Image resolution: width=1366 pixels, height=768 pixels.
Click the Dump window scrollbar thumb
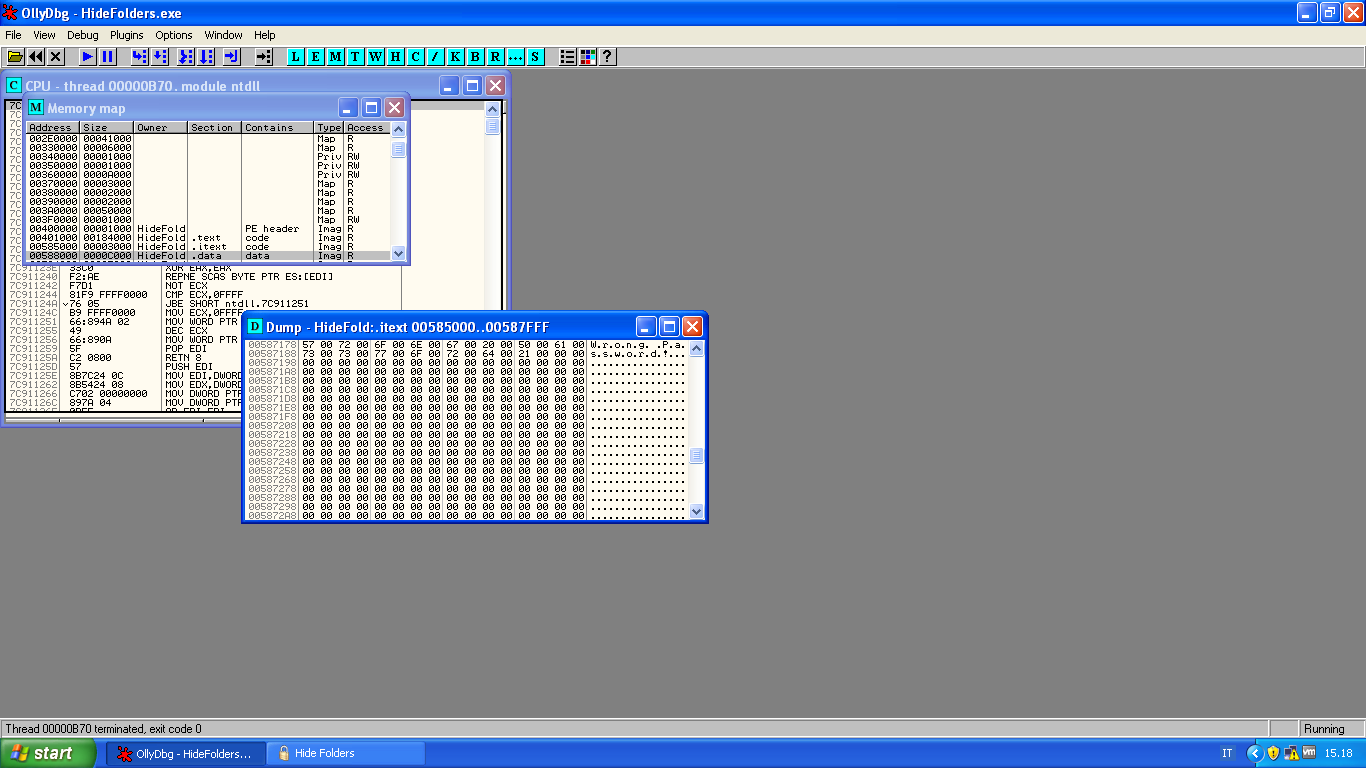pos(697,455)
